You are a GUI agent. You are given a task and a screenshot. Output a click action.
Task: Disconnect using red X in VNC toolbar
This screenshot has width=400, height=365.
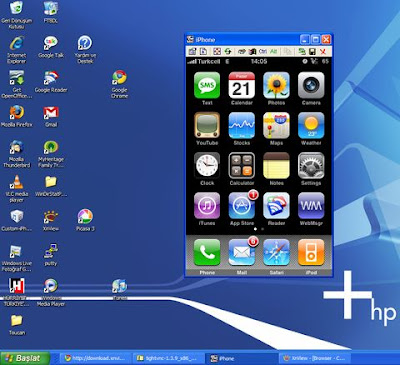[323, 51]
